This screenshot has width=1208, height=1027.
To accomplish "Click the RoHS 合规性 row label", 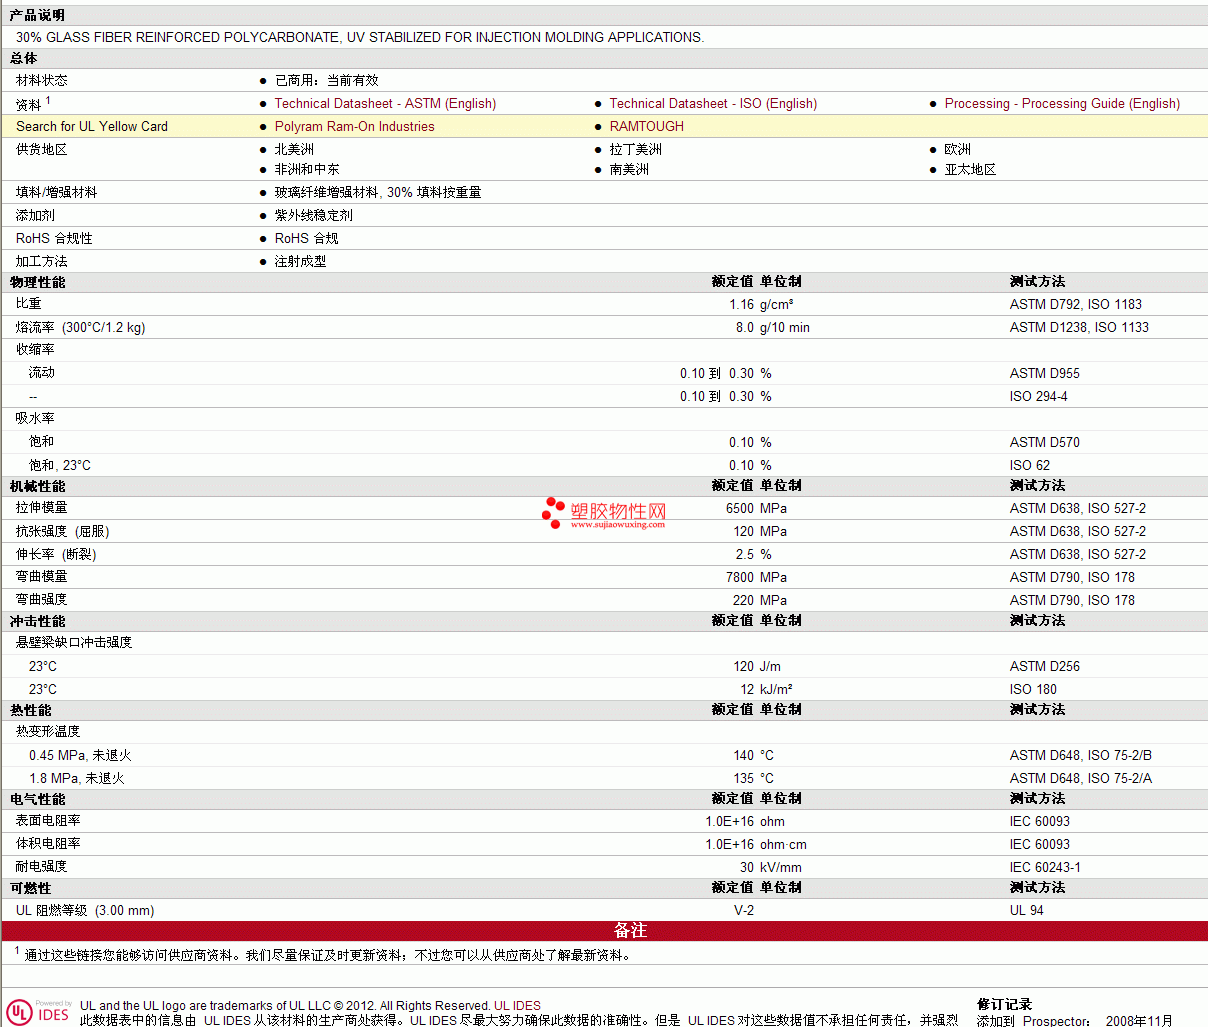I will pos(54,238).
